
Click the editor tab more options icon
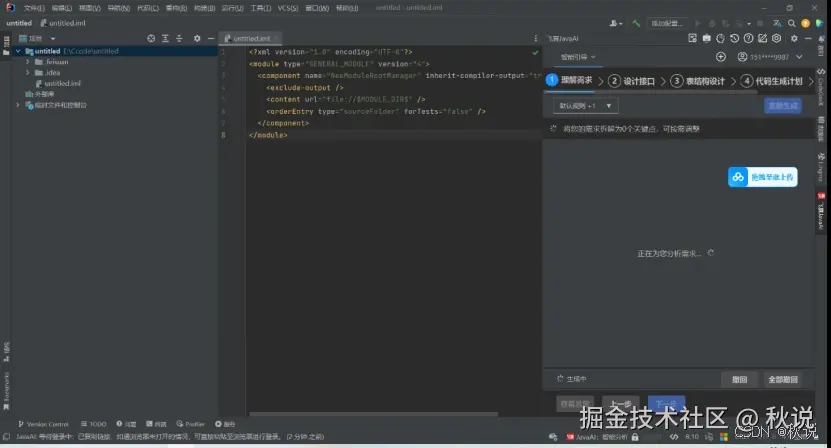[x=535, y=38]
